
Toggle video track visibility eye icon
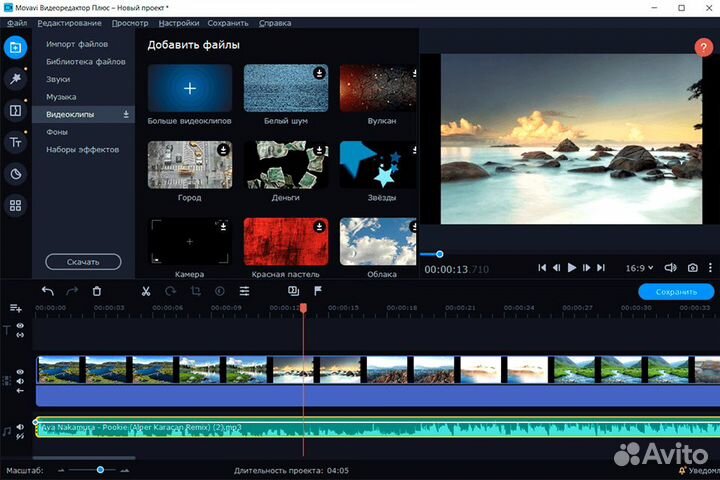20,371
